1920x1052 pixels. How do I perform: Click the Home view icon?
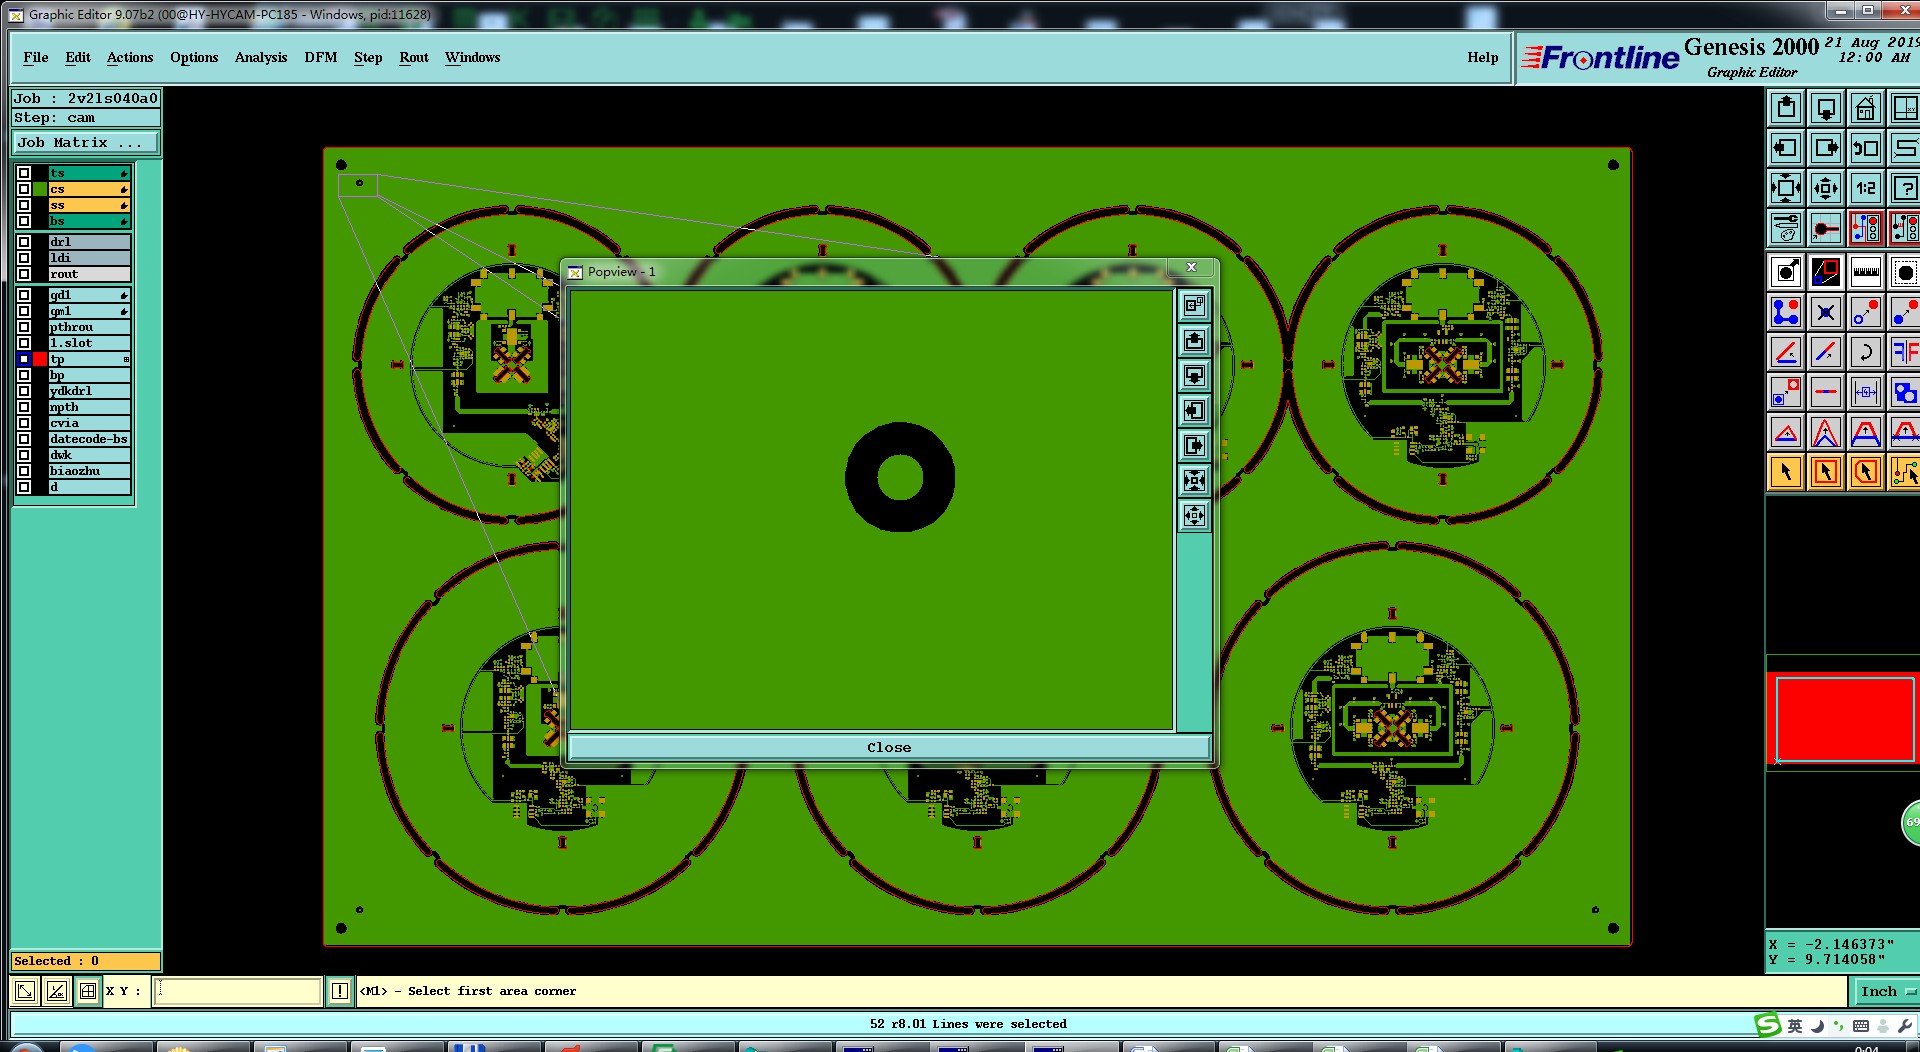[1866, 108]
